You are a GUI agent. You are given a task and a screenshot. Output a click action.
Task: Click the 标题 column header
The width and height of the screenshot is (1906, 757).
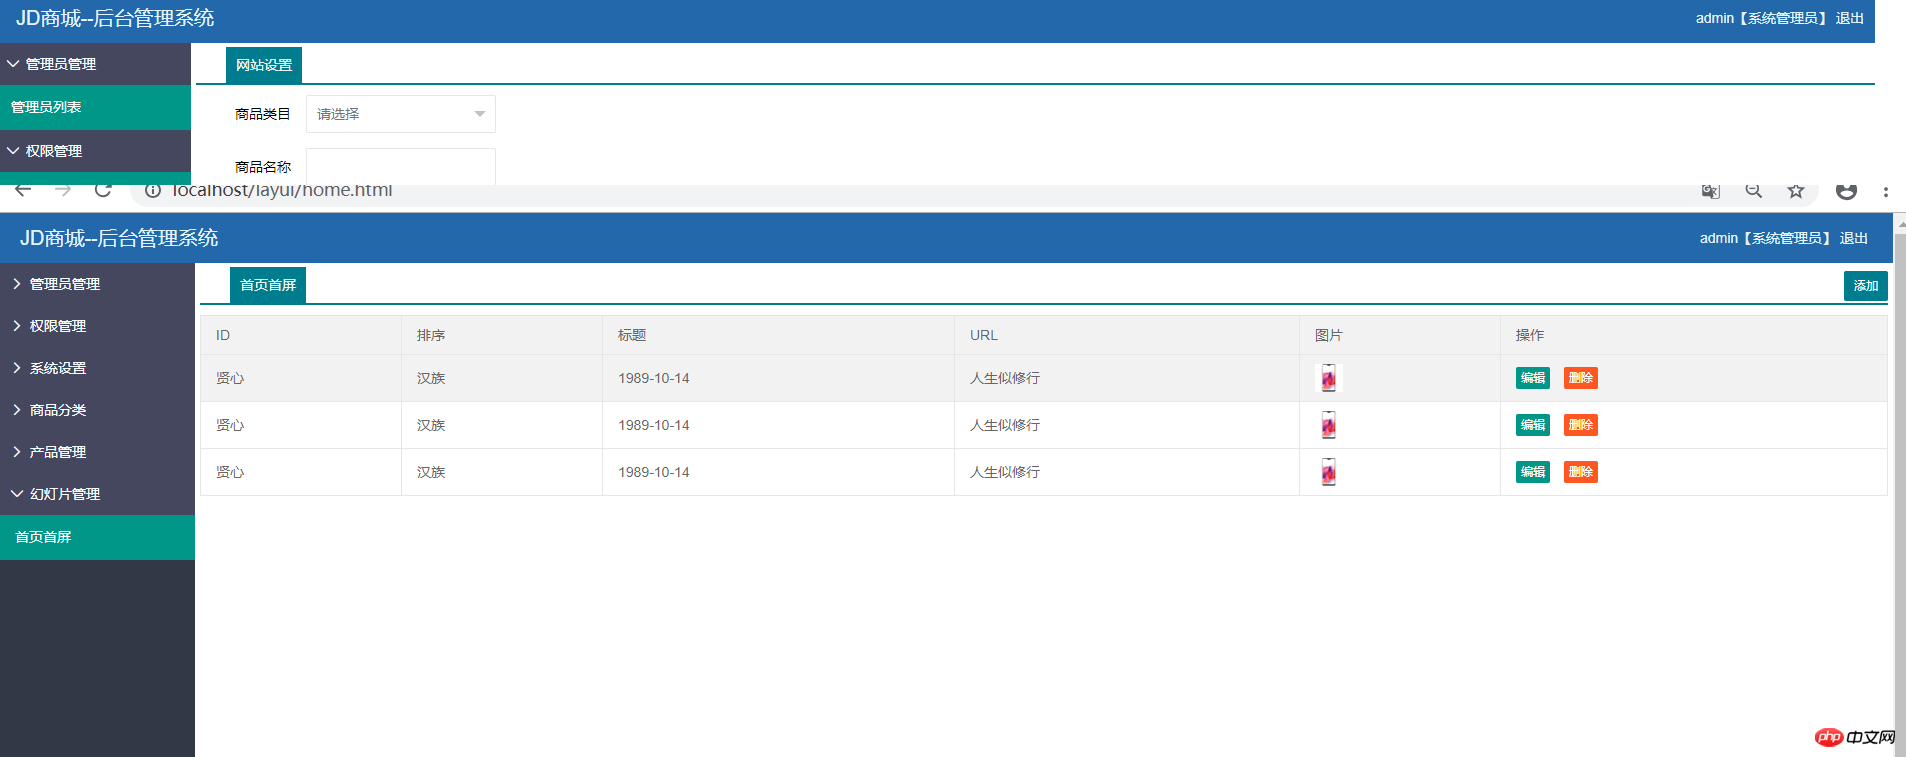778,335
